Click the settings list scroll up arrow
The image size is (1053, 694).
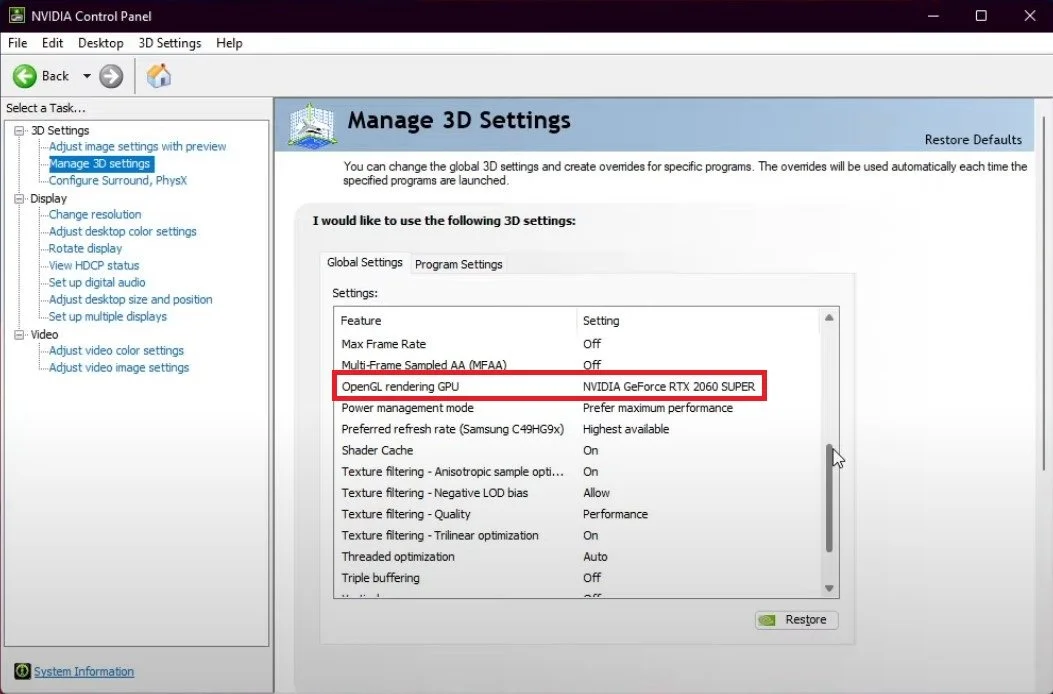pos(829,317)
